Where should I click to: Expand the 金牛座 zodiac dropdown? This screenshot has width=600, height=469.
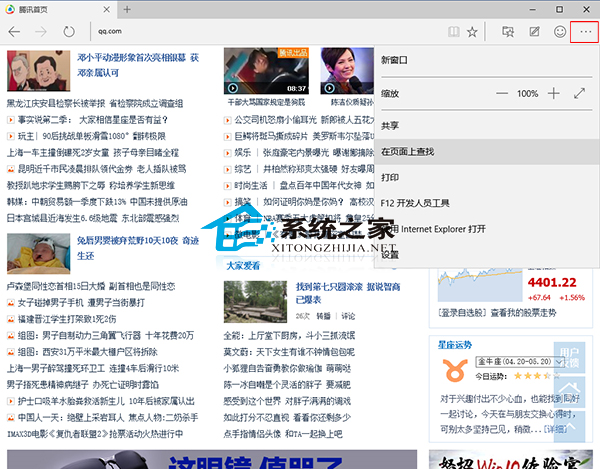[x=520, y=362]
